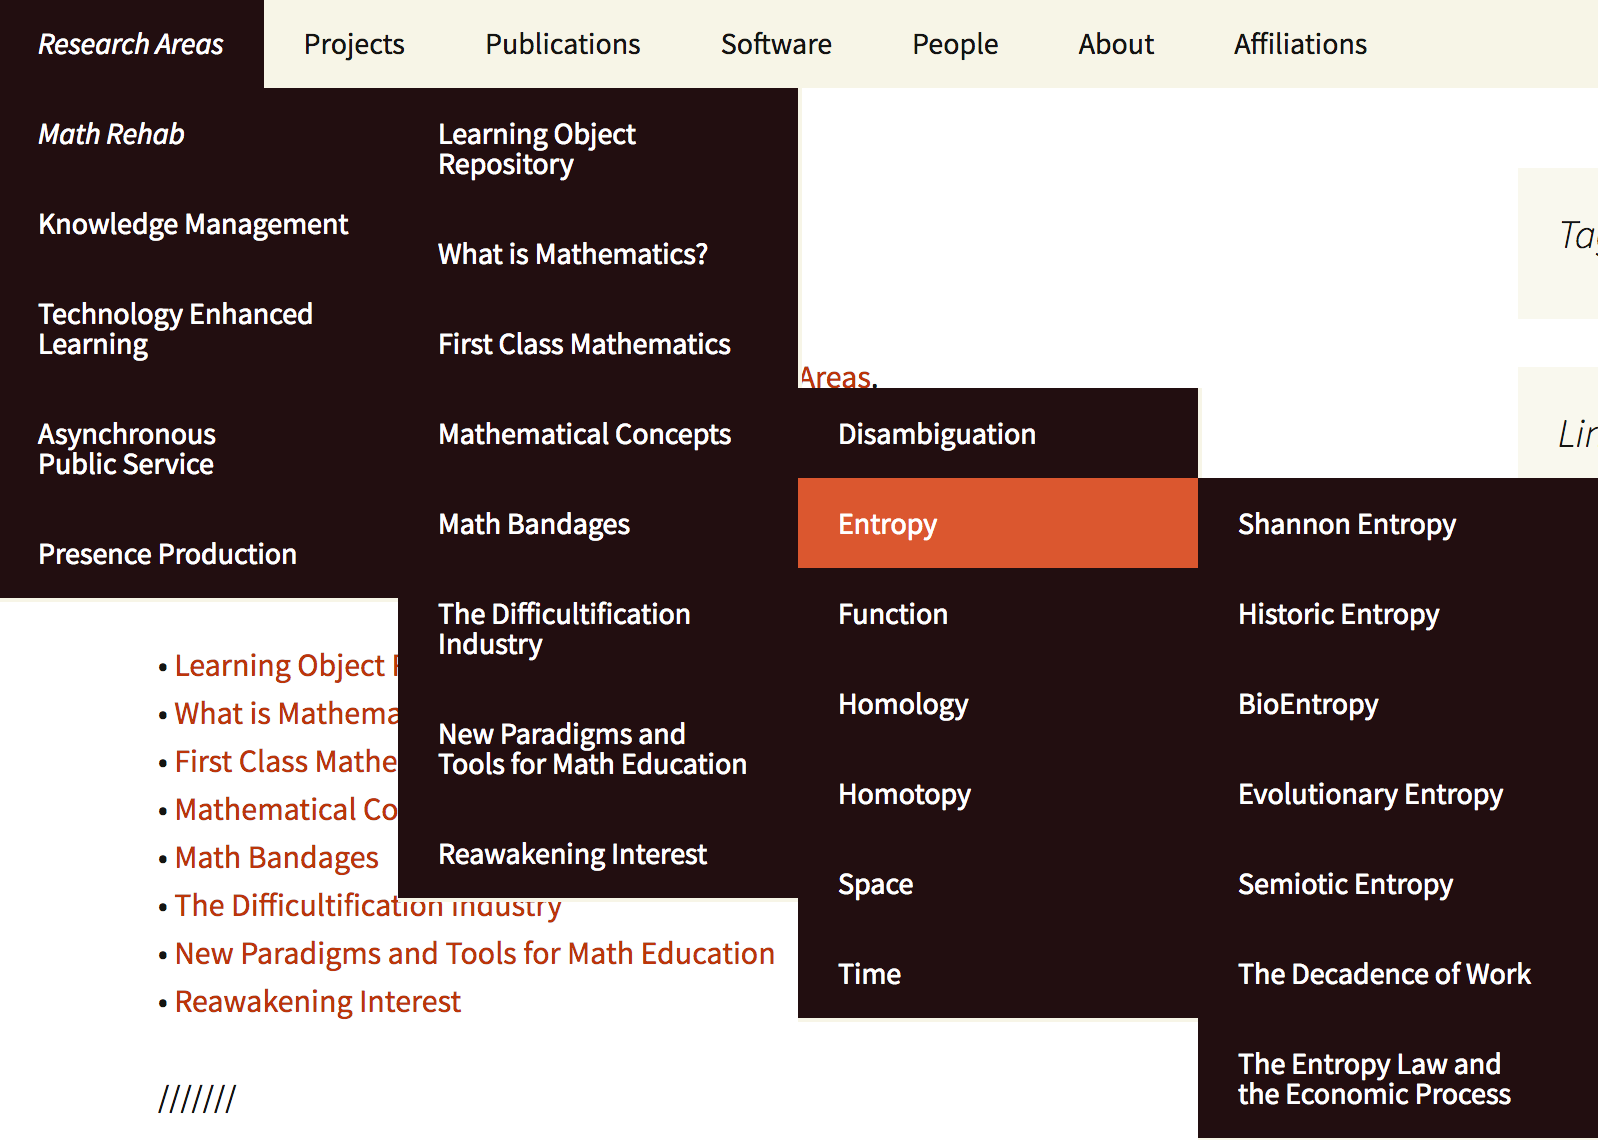The width and height of the screenshot is (1598, 1140).
Task: Go to the About page
Action: tap(1116, 44)
